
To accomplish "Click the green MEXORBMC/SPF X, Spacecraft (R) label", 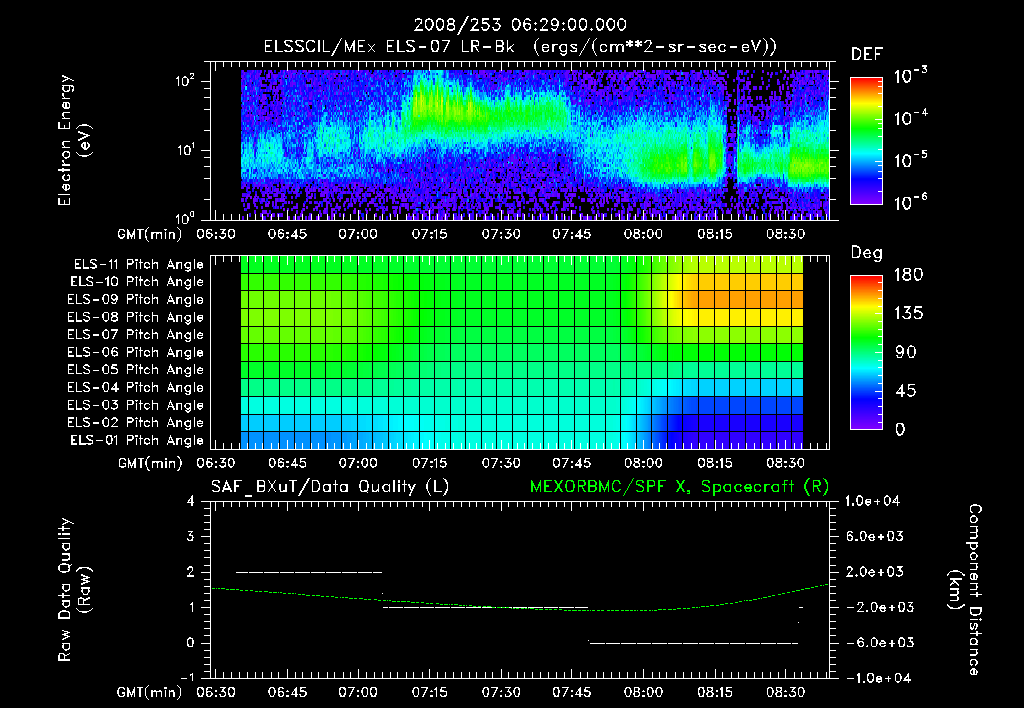I will tap(679, 487).
